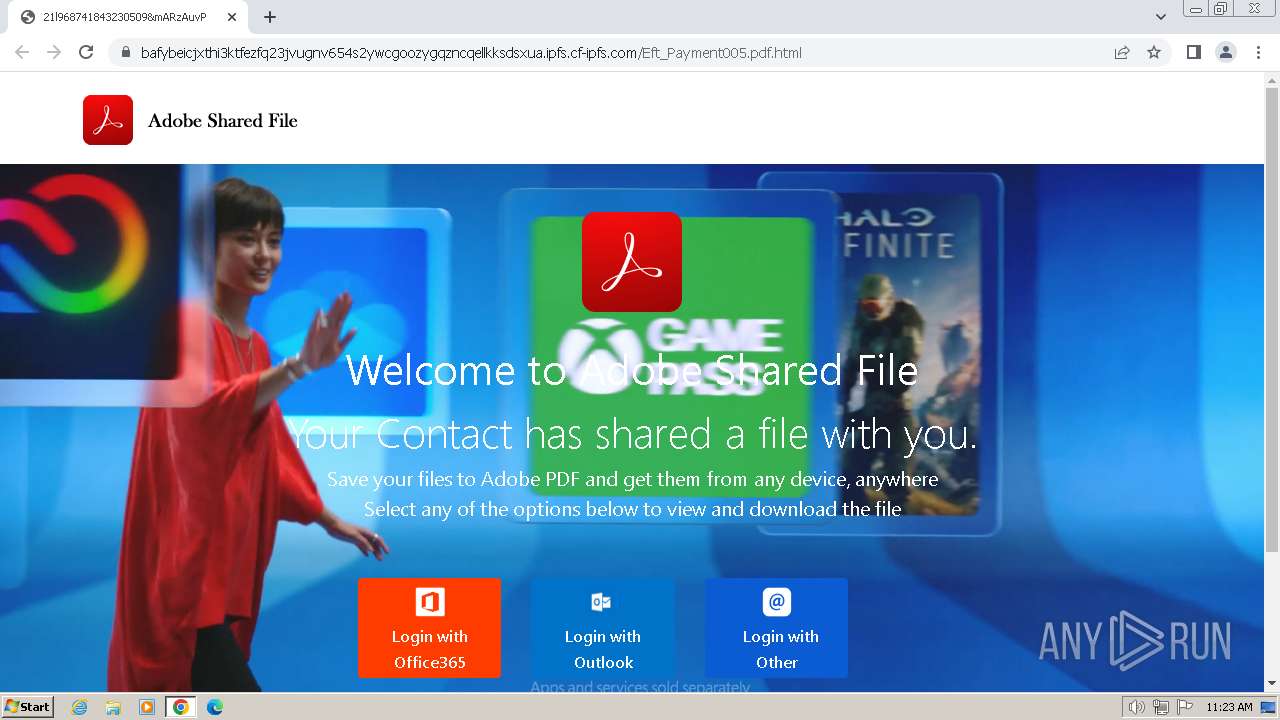
Task: Restore down the Chrome window
Action: 1221,8
